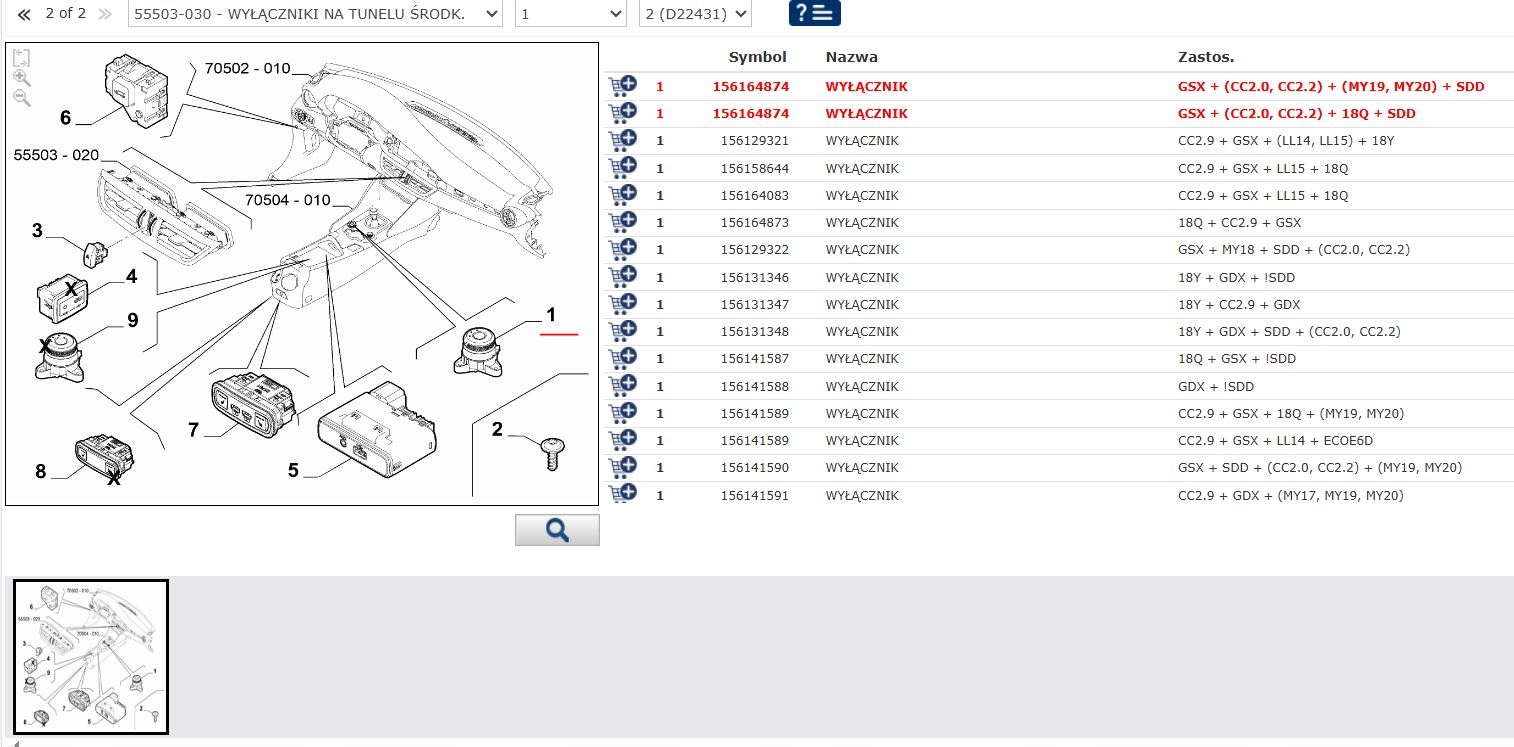Add part 156141588 to cart
Image resolution: width=1514 pixels, height=747 pixels.
[622, 384]
